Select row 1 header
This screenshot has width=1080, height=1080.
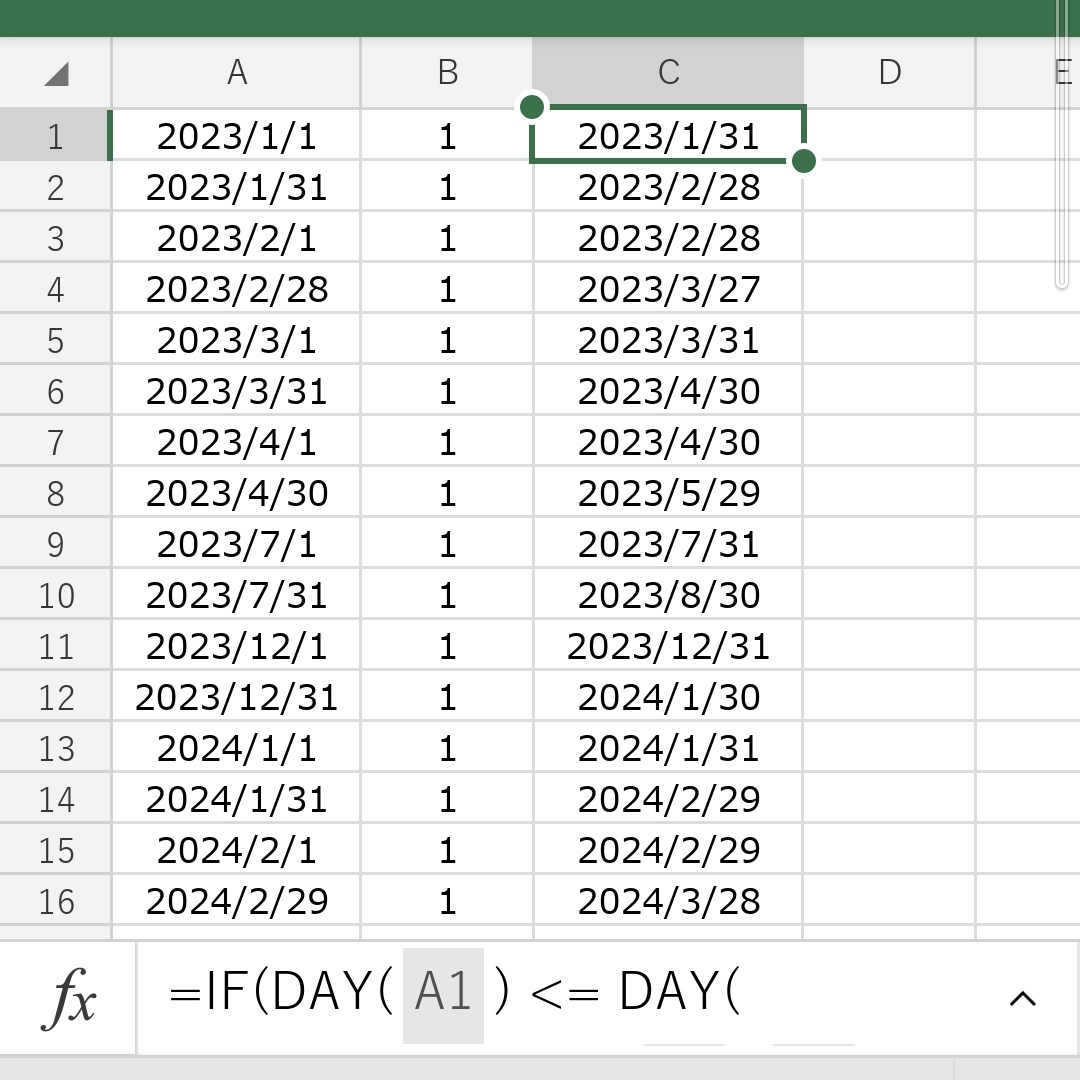[x=55, y=136]
